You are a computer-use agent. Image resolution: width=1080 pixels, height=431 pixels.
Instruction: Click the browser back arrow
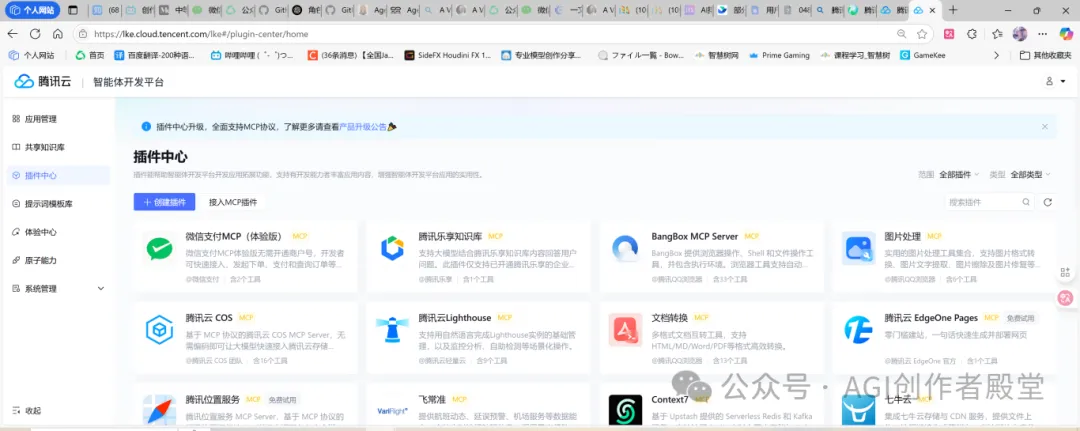(x=12, y=34)
